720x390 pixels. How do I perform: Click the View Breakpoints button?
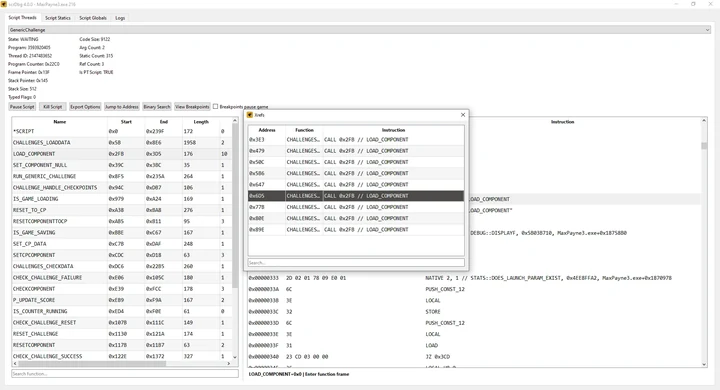coord(192,107)
